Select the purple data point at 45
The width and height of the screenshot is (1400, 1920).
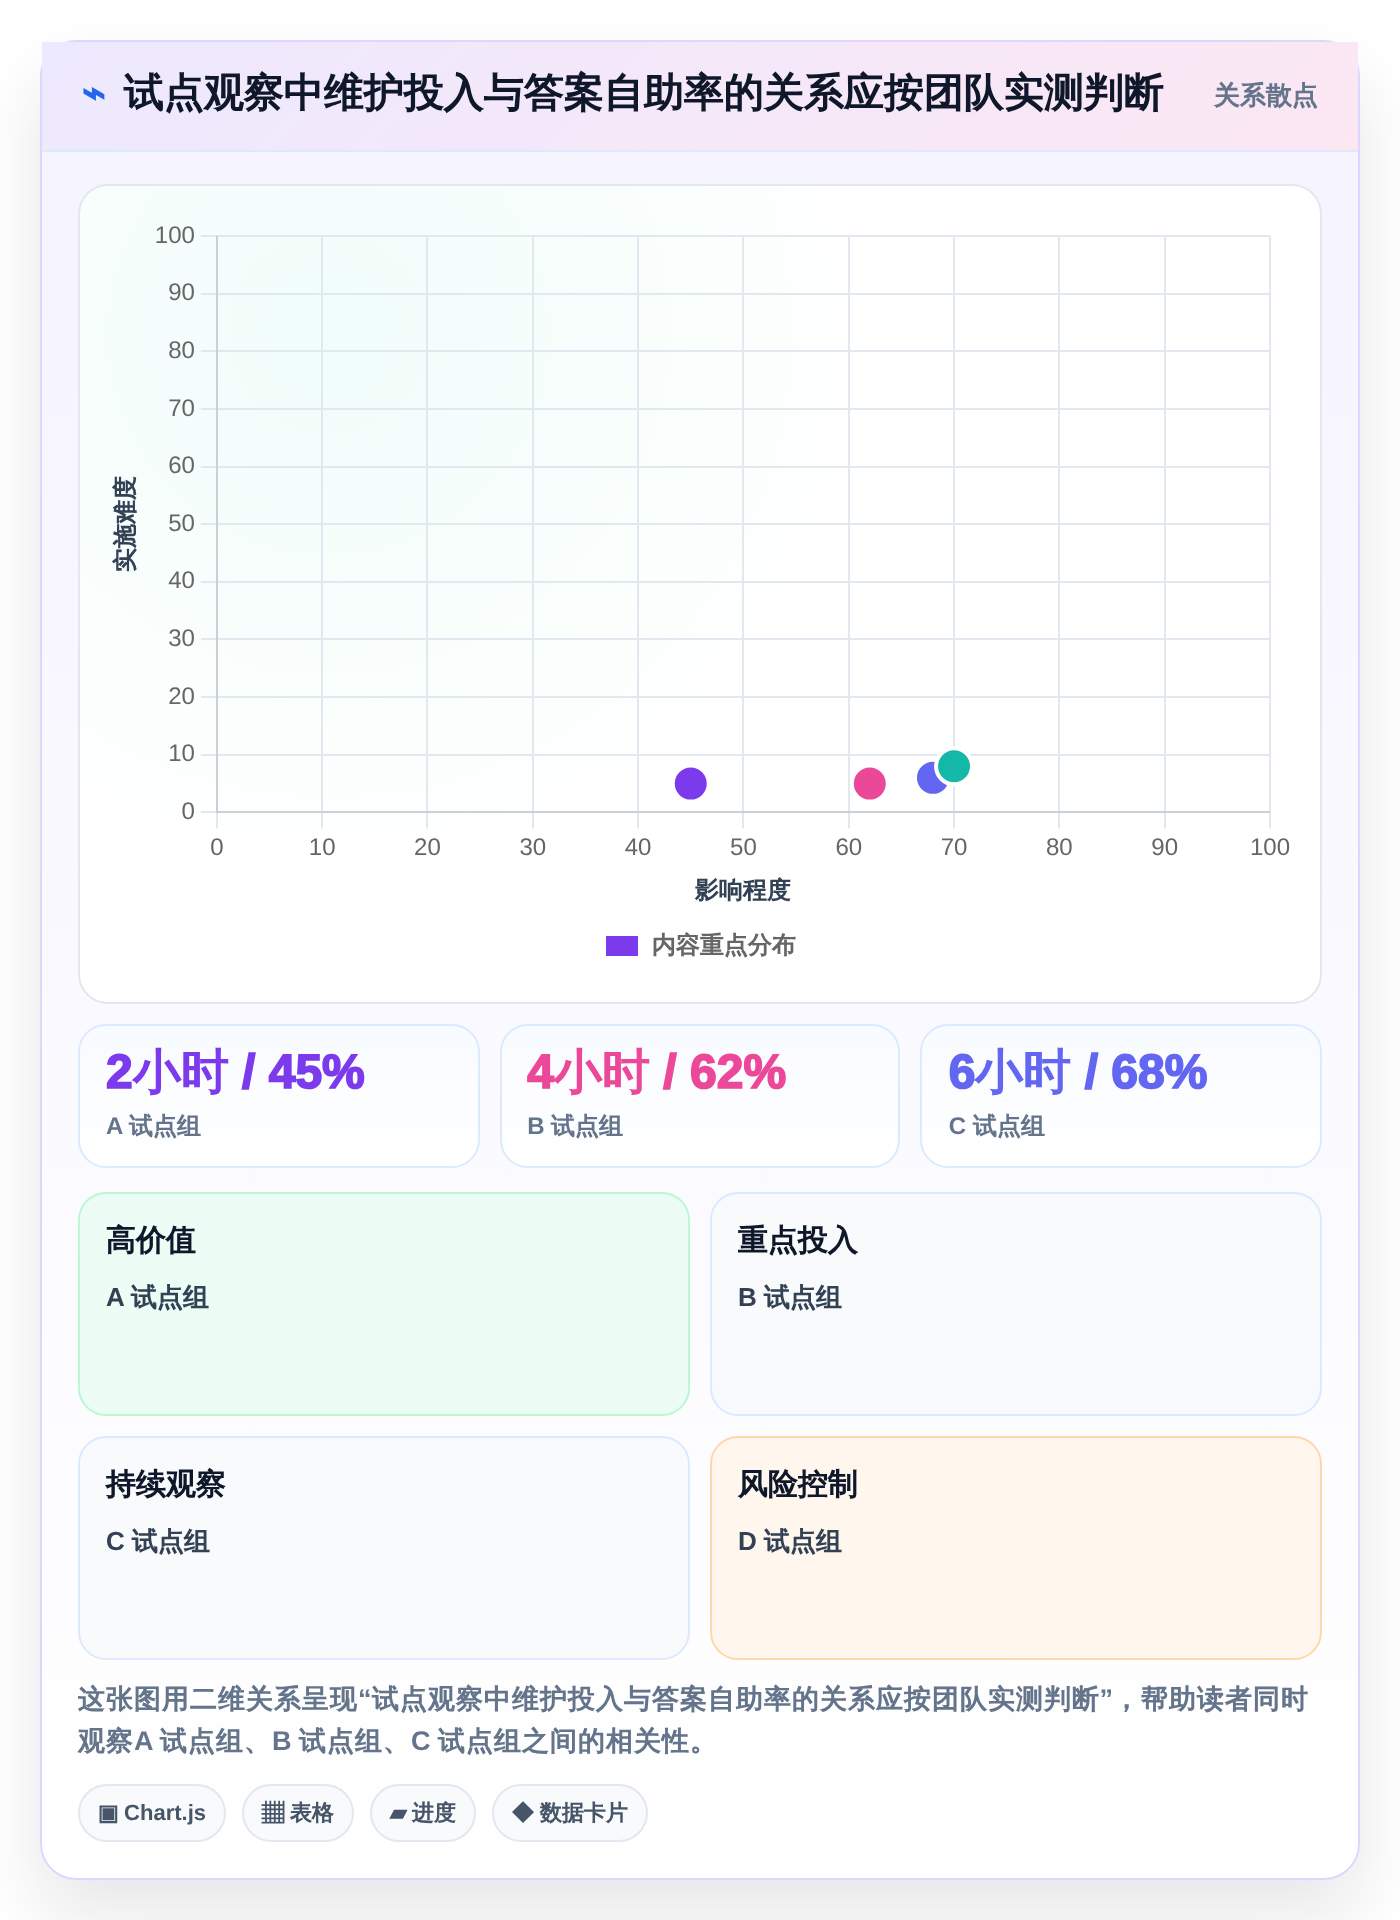690,783
